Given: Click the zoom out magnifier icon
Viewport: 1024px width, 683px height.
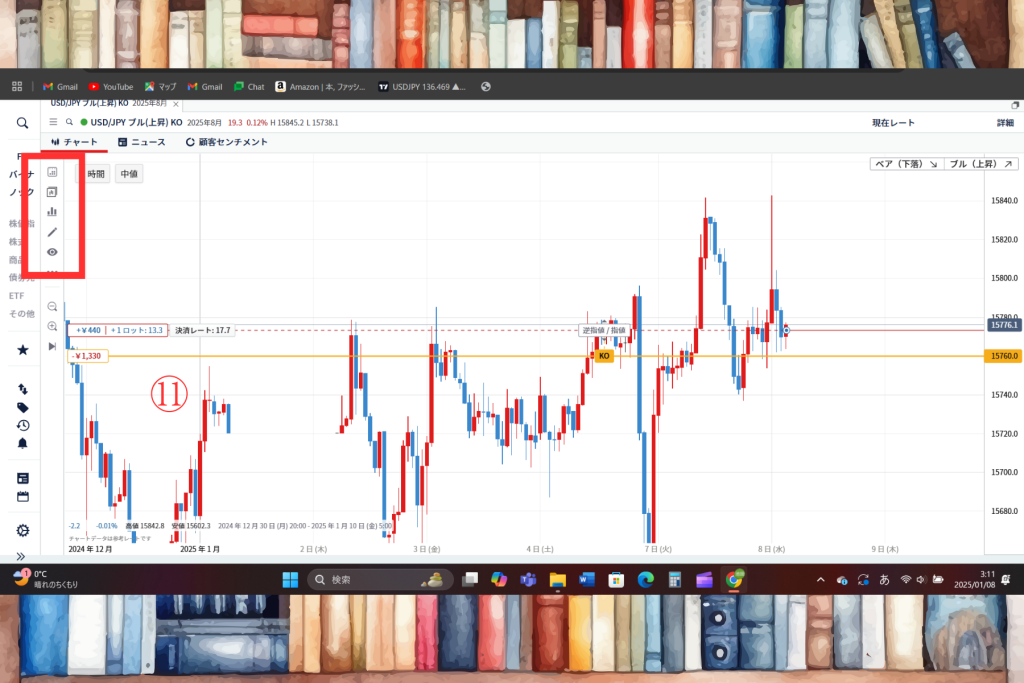Looking at the screenshot, I should pos(53,306).
